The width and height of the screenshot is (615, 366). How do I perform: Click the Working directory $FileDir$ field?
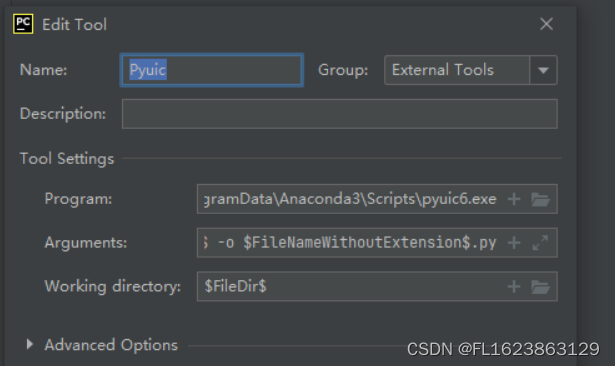point(377,286)
